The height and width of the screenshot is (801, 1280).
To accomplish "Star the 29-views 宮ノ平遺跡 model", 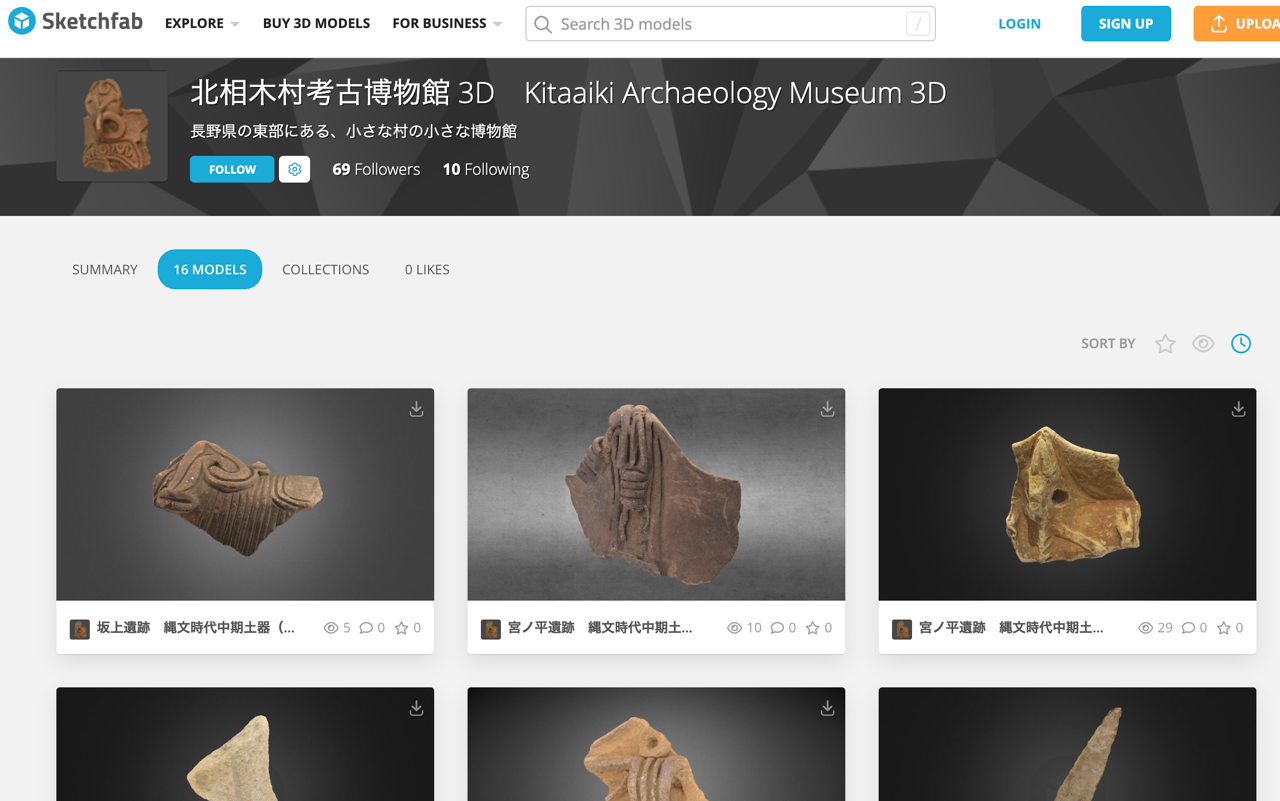I will click(1223, 628).
